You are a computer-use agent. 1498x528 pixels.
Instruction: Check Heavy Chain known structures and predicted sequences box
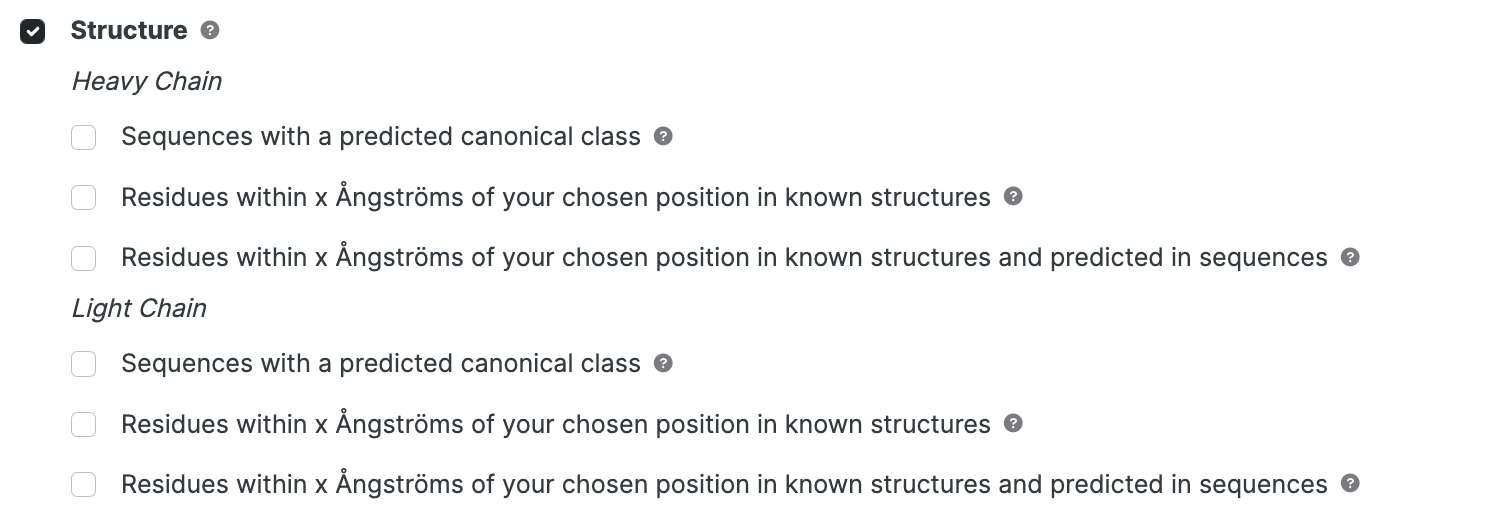point(84,258)
